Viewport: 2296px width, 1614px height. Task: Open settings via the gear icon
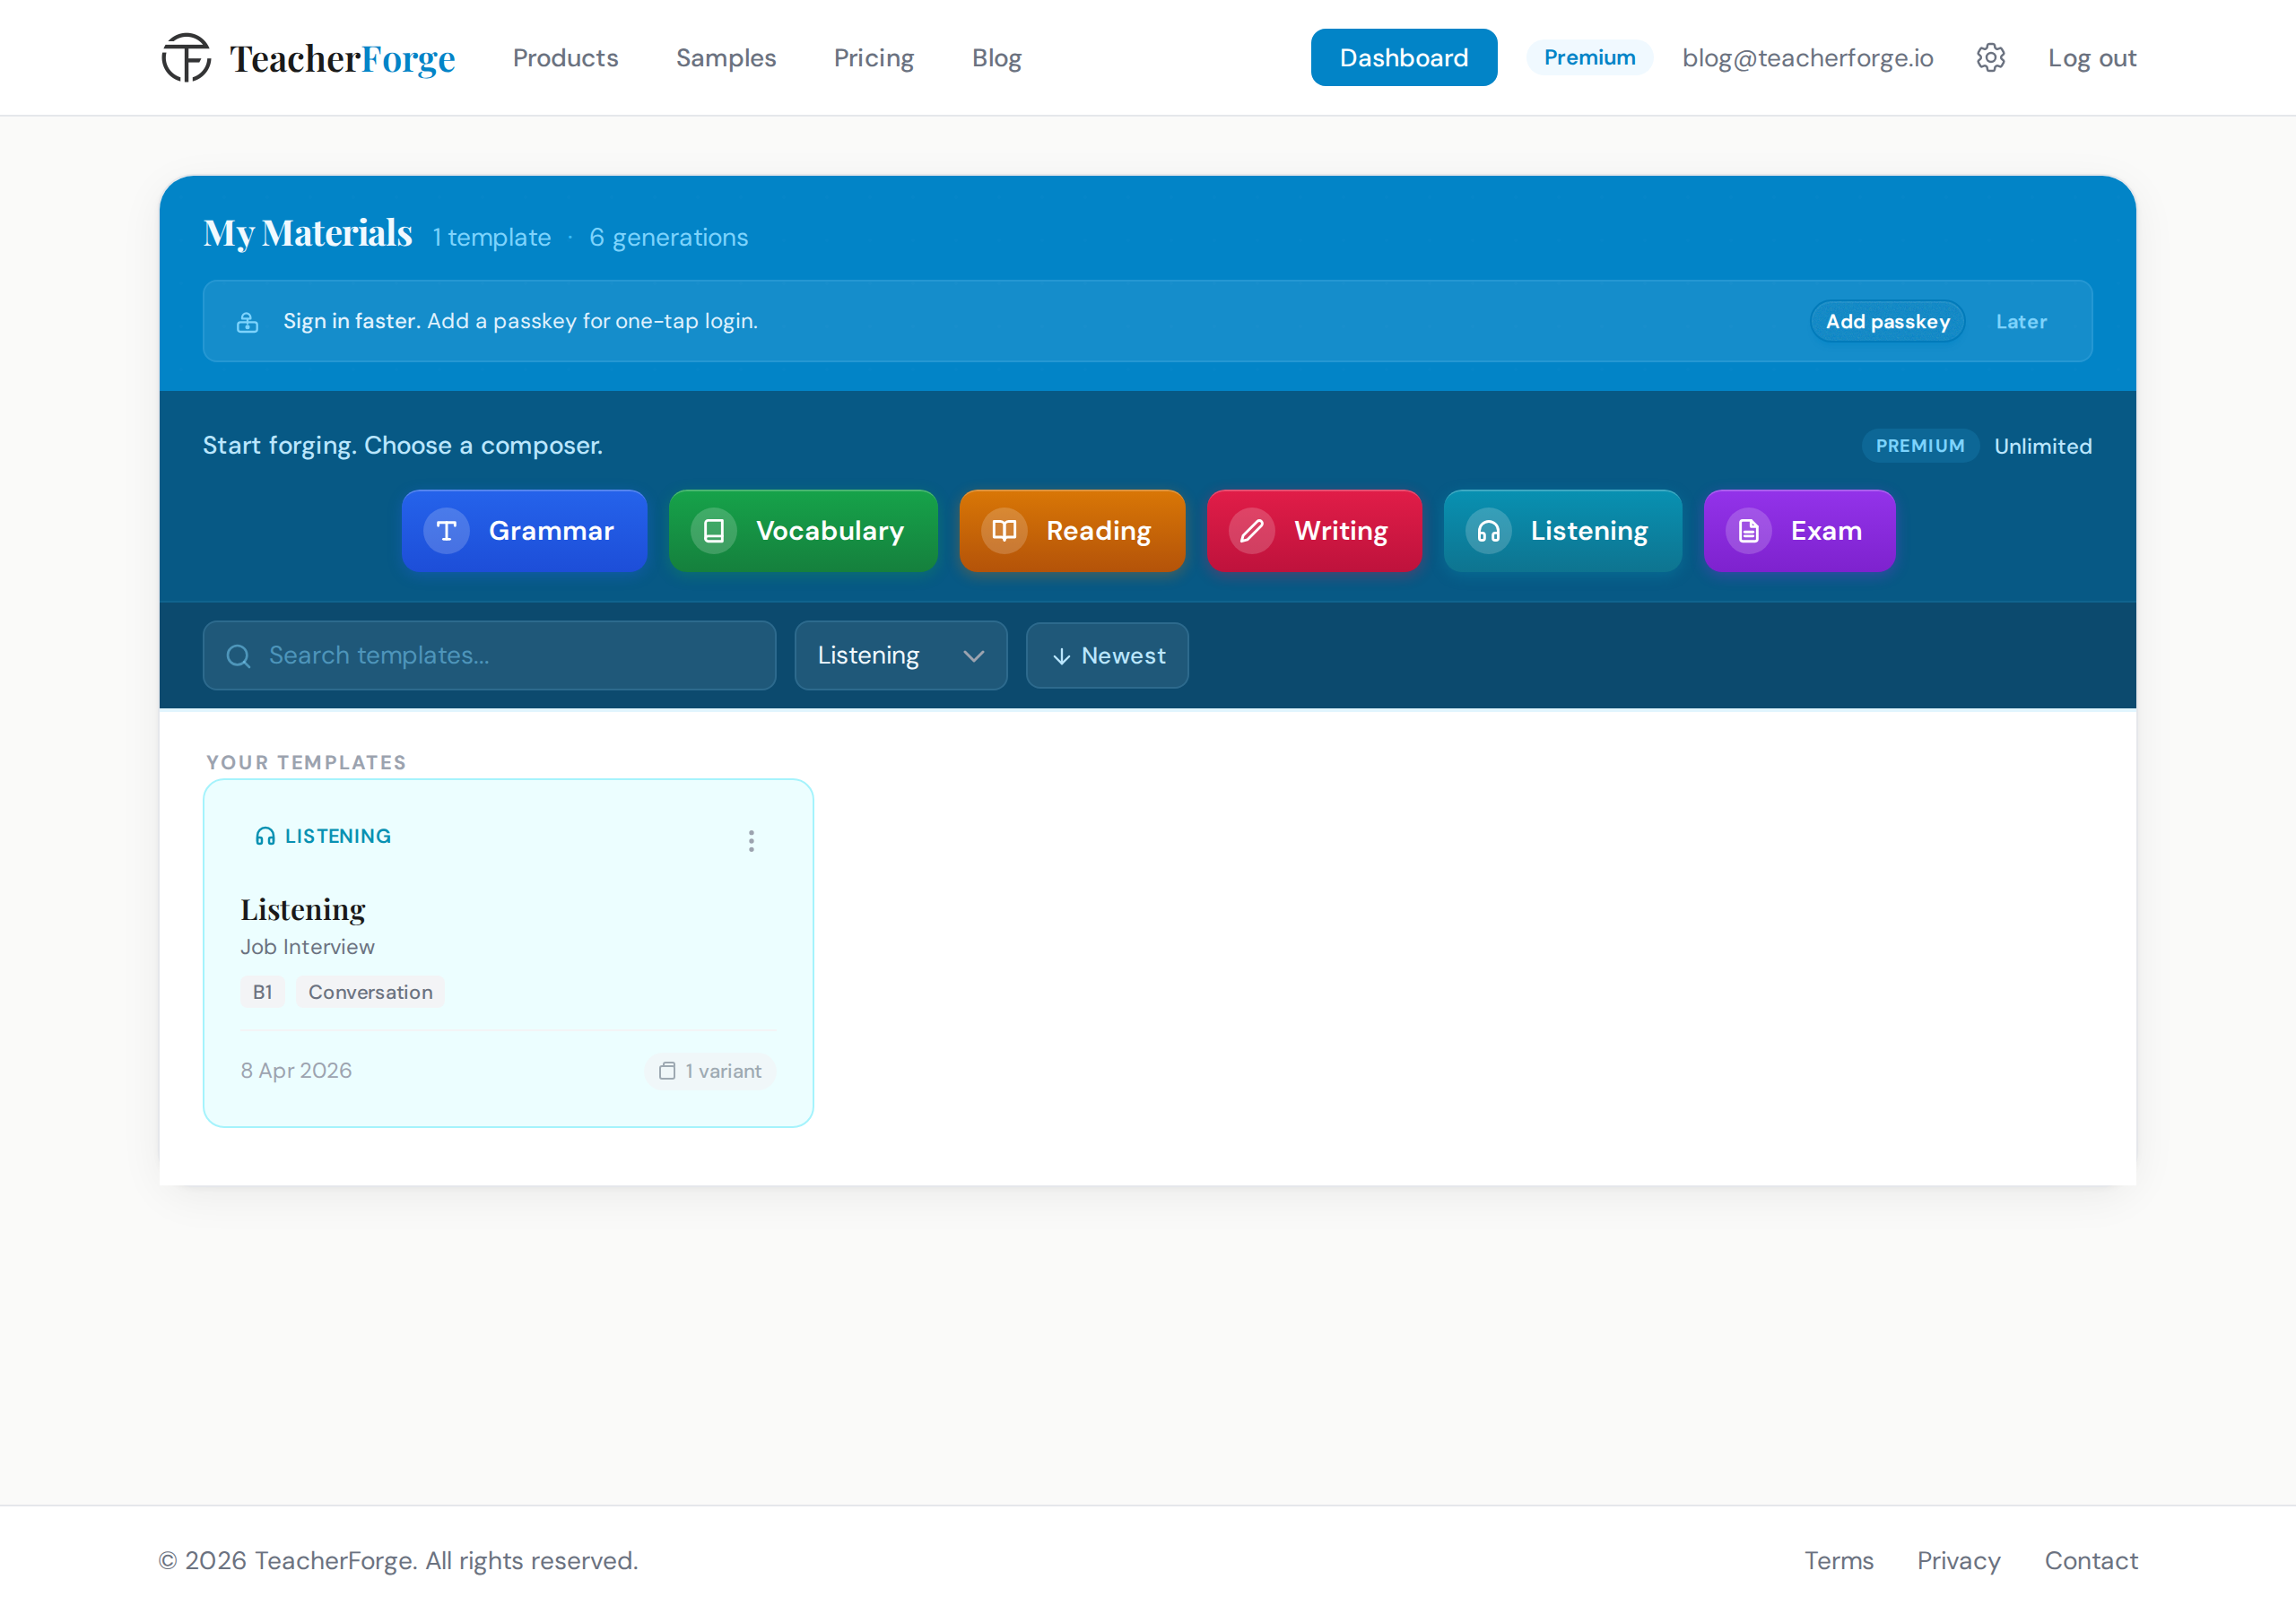coord(1990,58)
